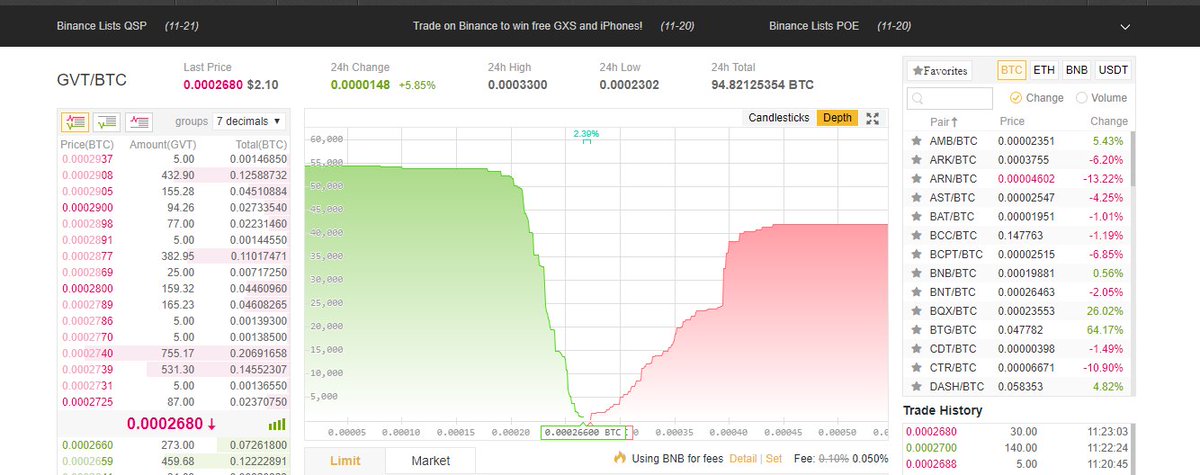
Task: Click the trade history 0.0002688 row
Action: pyautogui.click(x=1019, y=465)
